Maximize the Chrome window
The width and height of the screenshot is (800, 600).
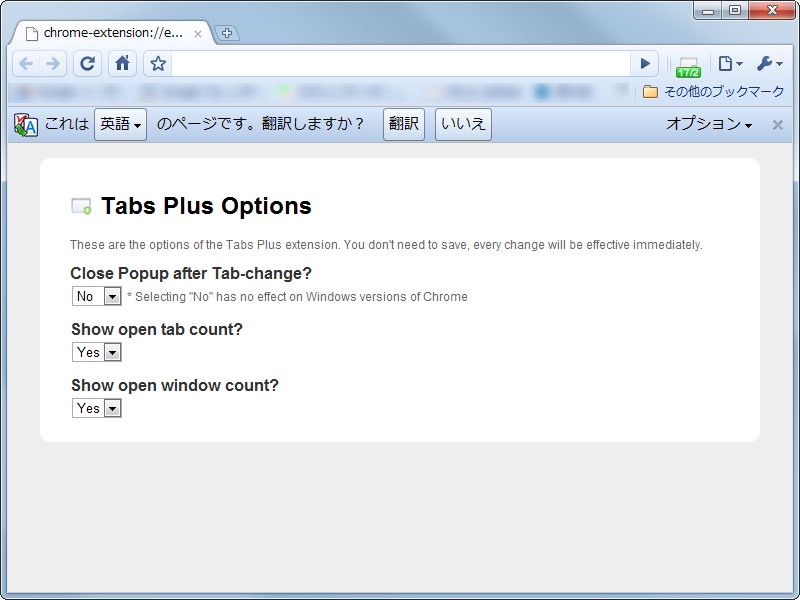(x=735, y=10)
